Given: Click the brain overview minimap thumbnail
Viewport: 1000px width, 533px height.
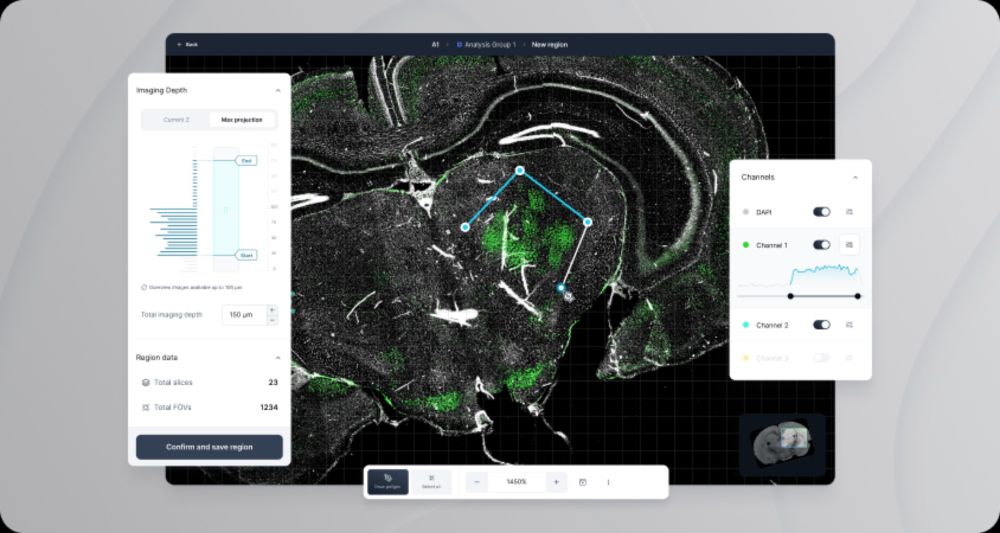Looking at the screenshot, I should click(x=782, y=444).
